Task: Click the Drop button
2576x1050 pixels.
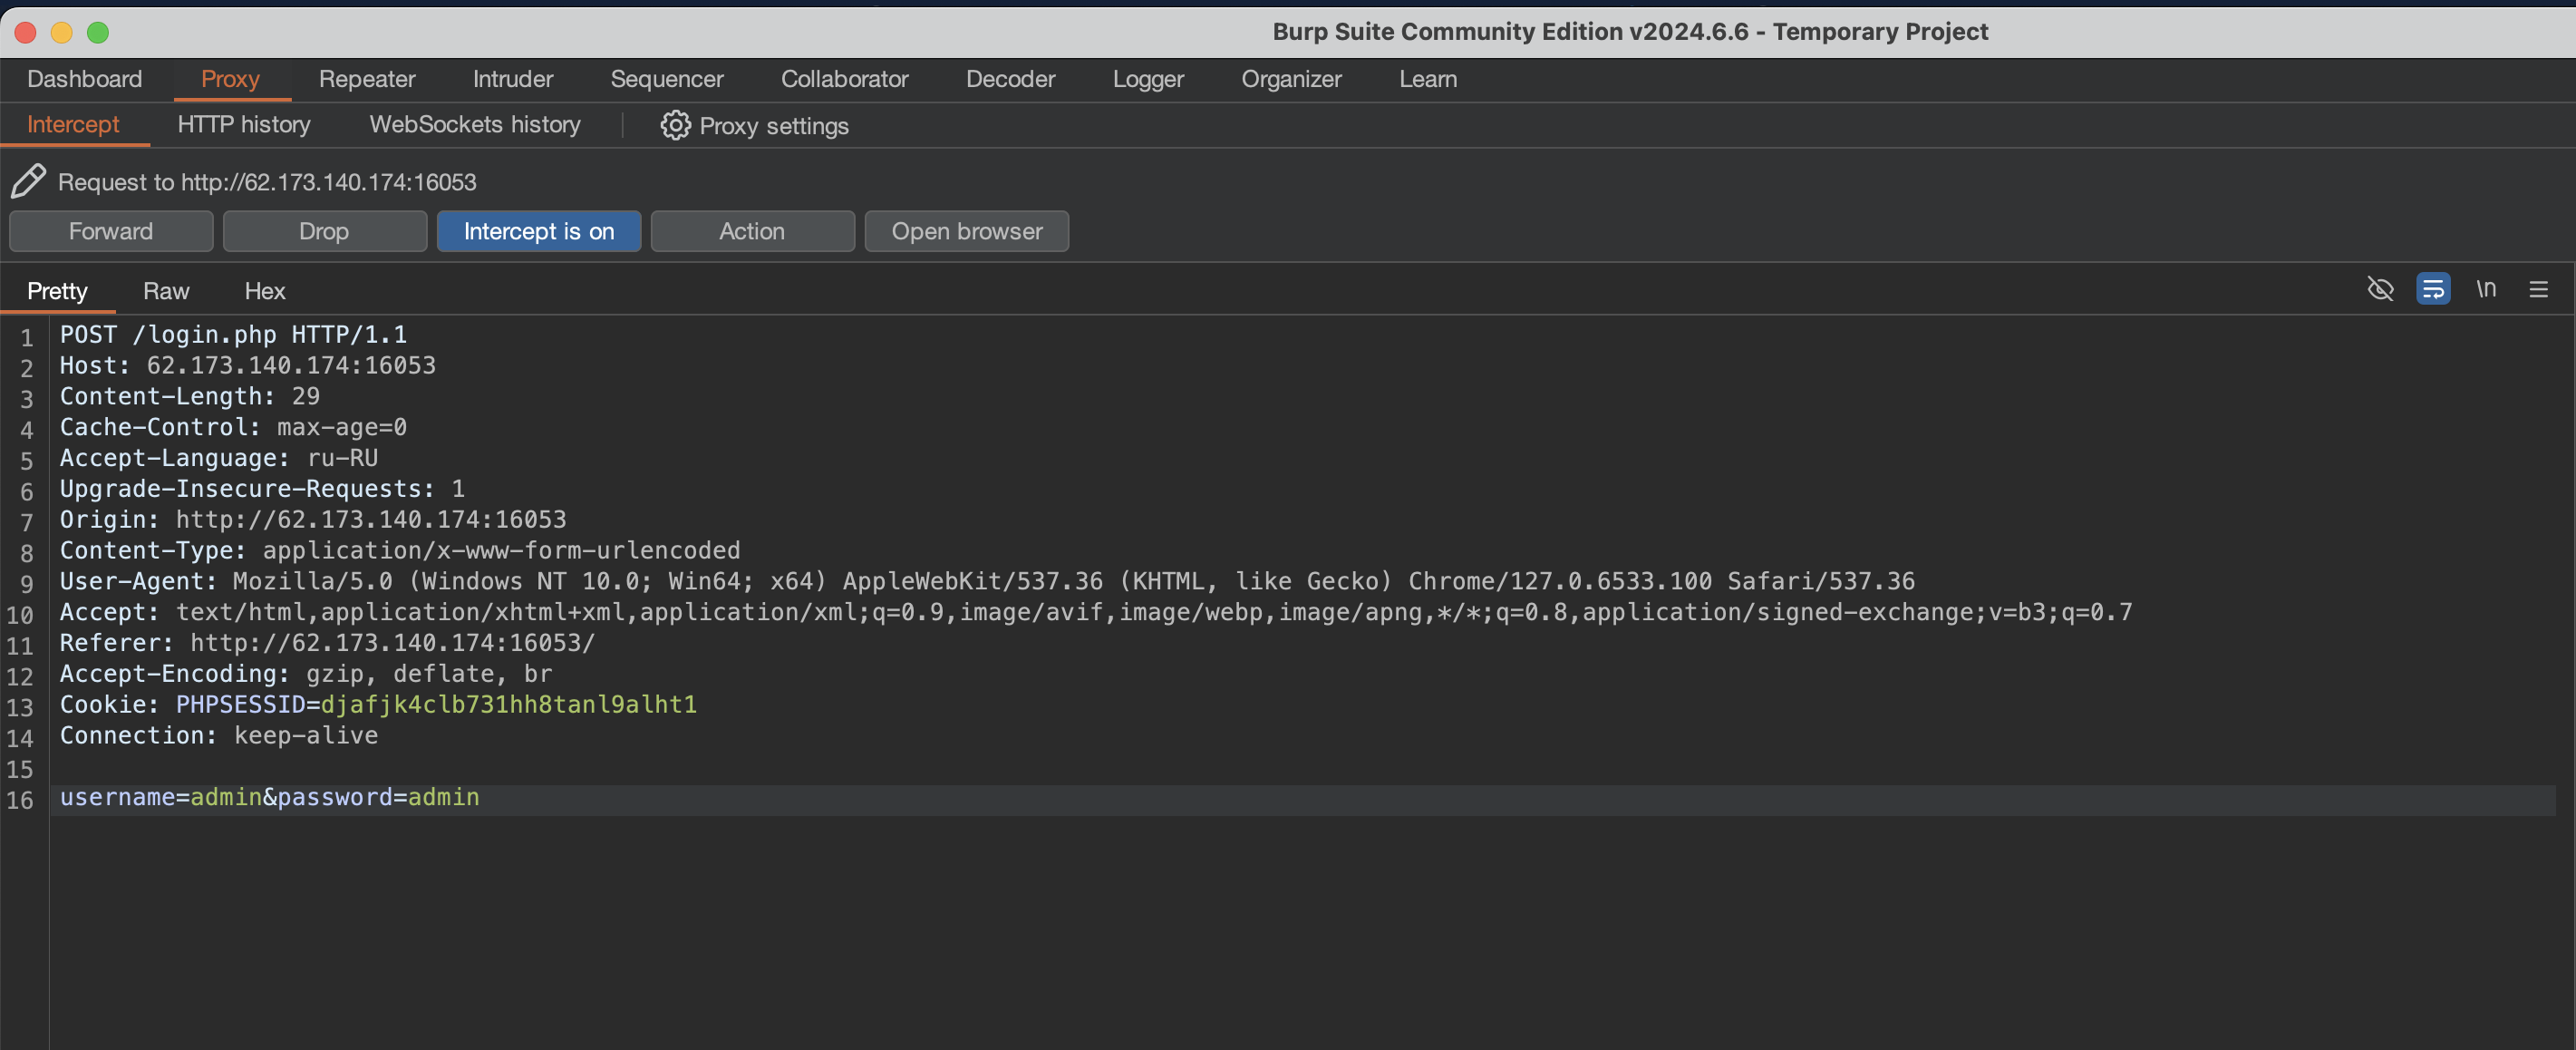Action: (324, 231)
